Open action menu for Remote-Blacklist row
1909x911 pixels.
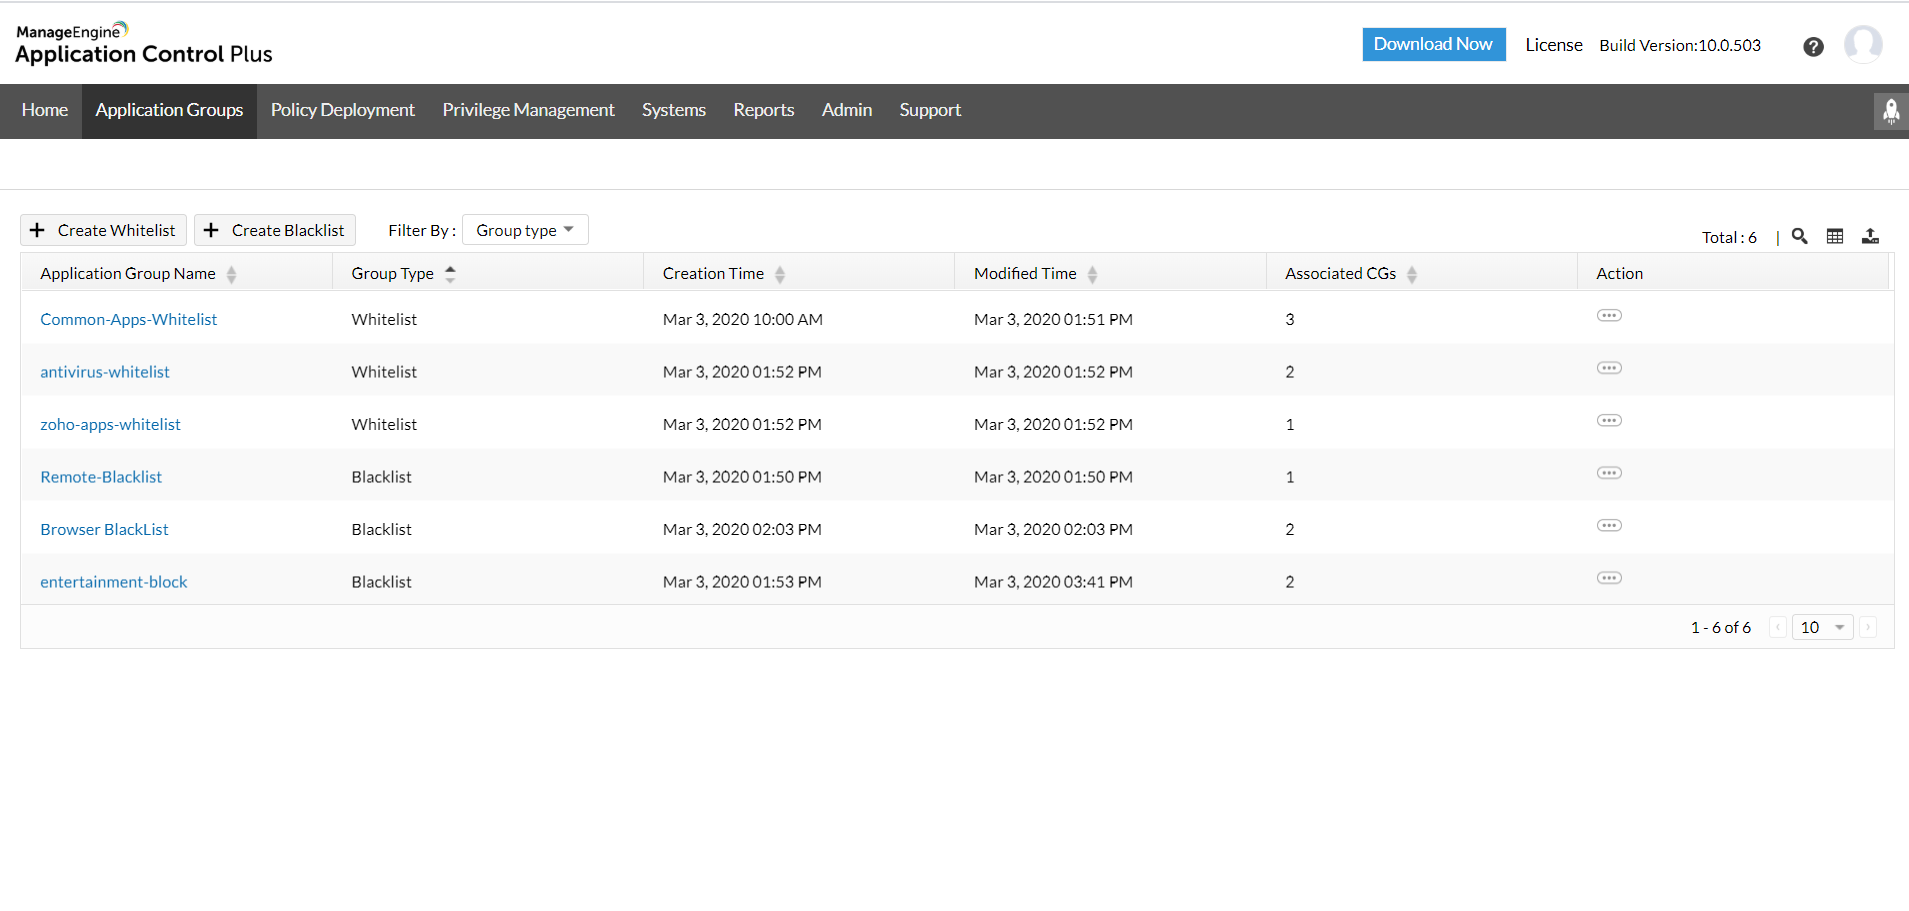1608,474
